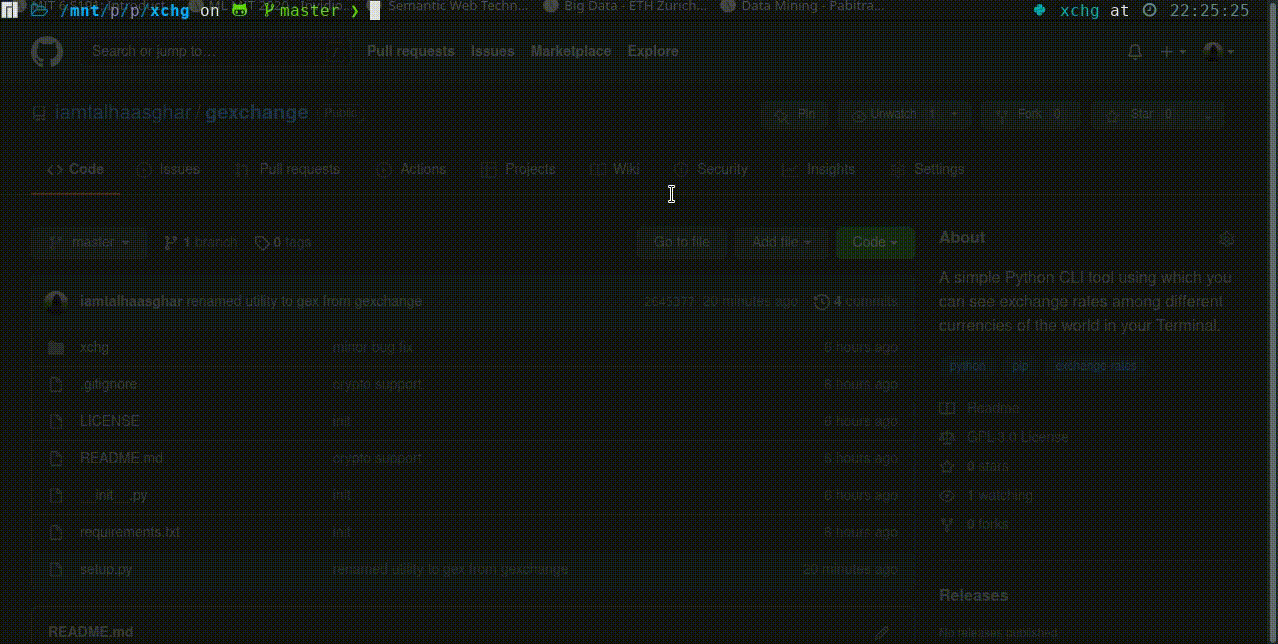Switch to the Issues repository tab

168,169
